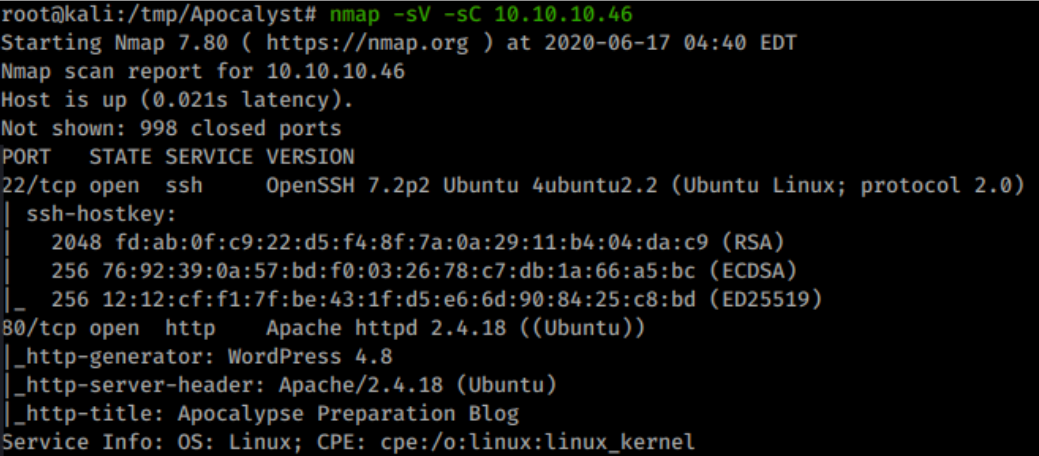Click the ssh-hostkey label
The height and width of the screenshot is (456, 1039).
coord(99,214)
